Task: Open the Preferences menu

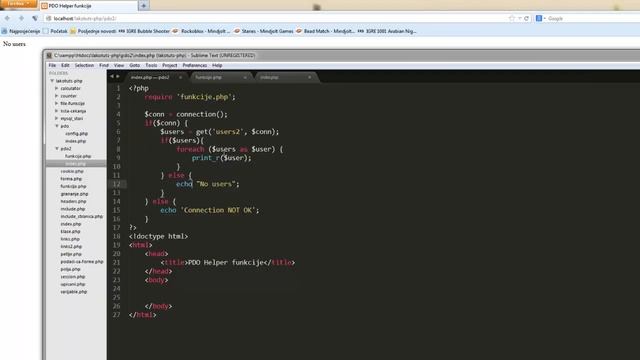Action: (x=195, y=65)
